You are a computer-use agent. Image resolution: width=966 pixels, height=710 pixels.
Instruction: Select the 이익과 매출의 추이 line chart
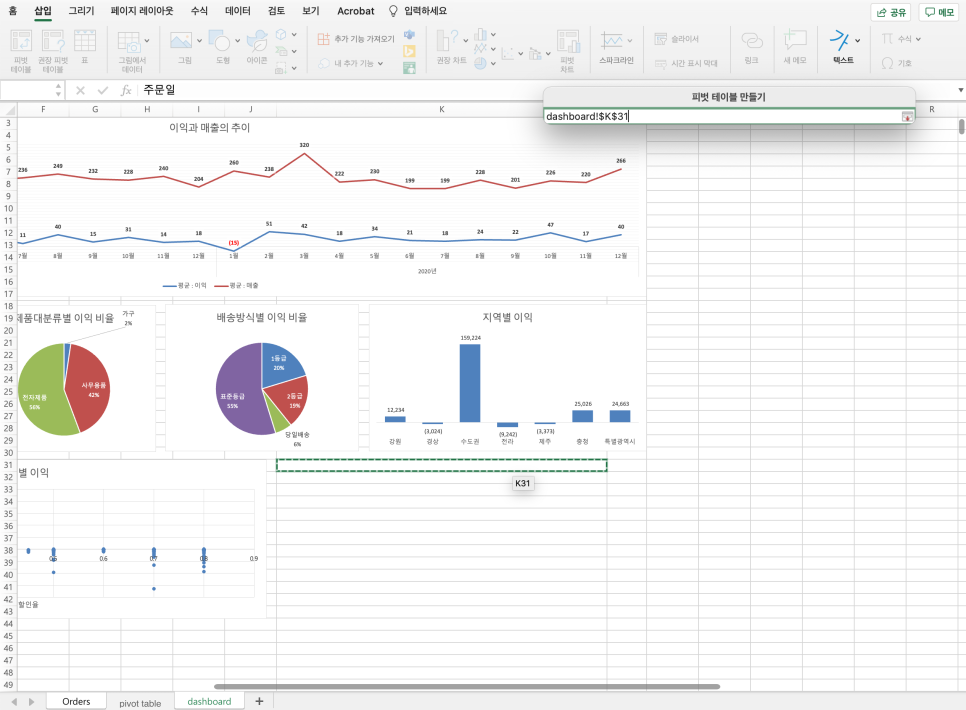click(331, 207)
